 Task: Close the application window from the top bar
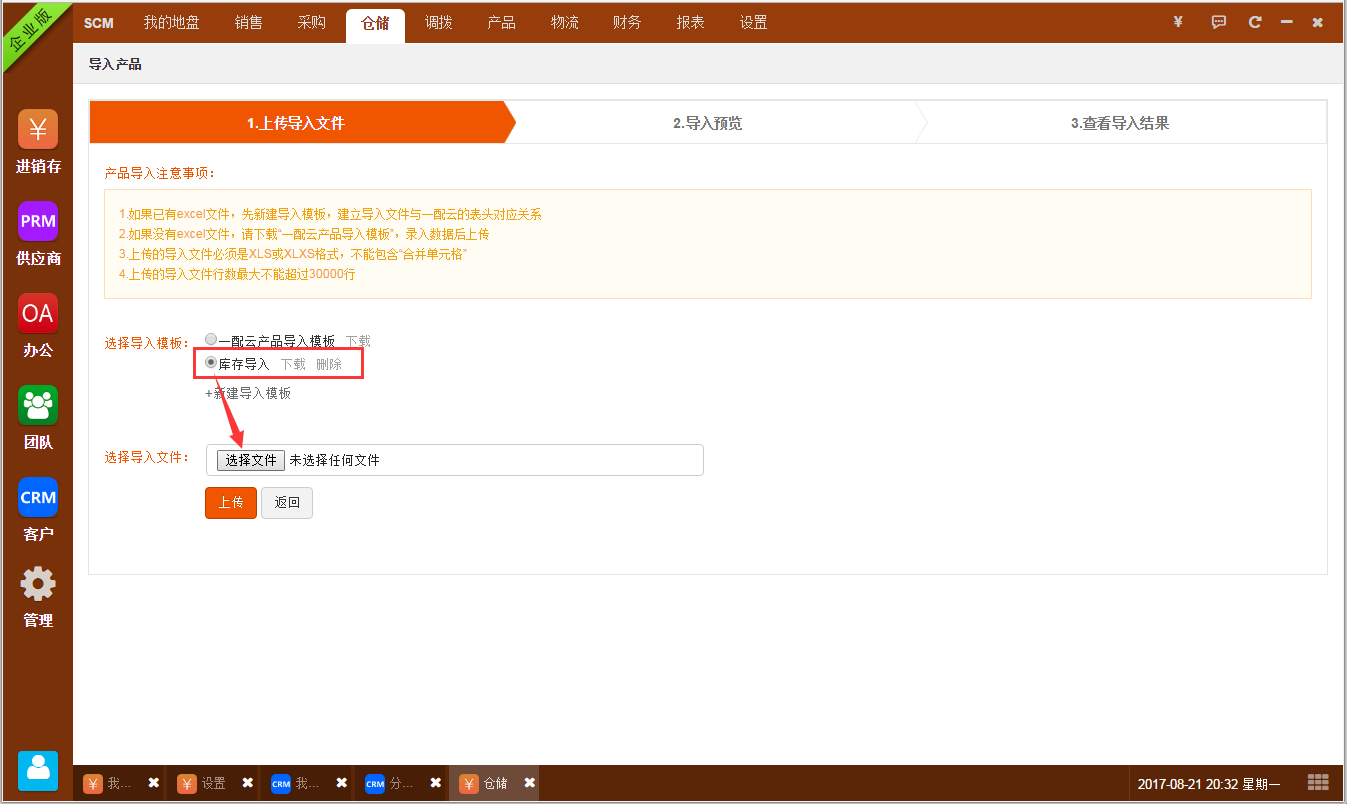point(1318,22)
